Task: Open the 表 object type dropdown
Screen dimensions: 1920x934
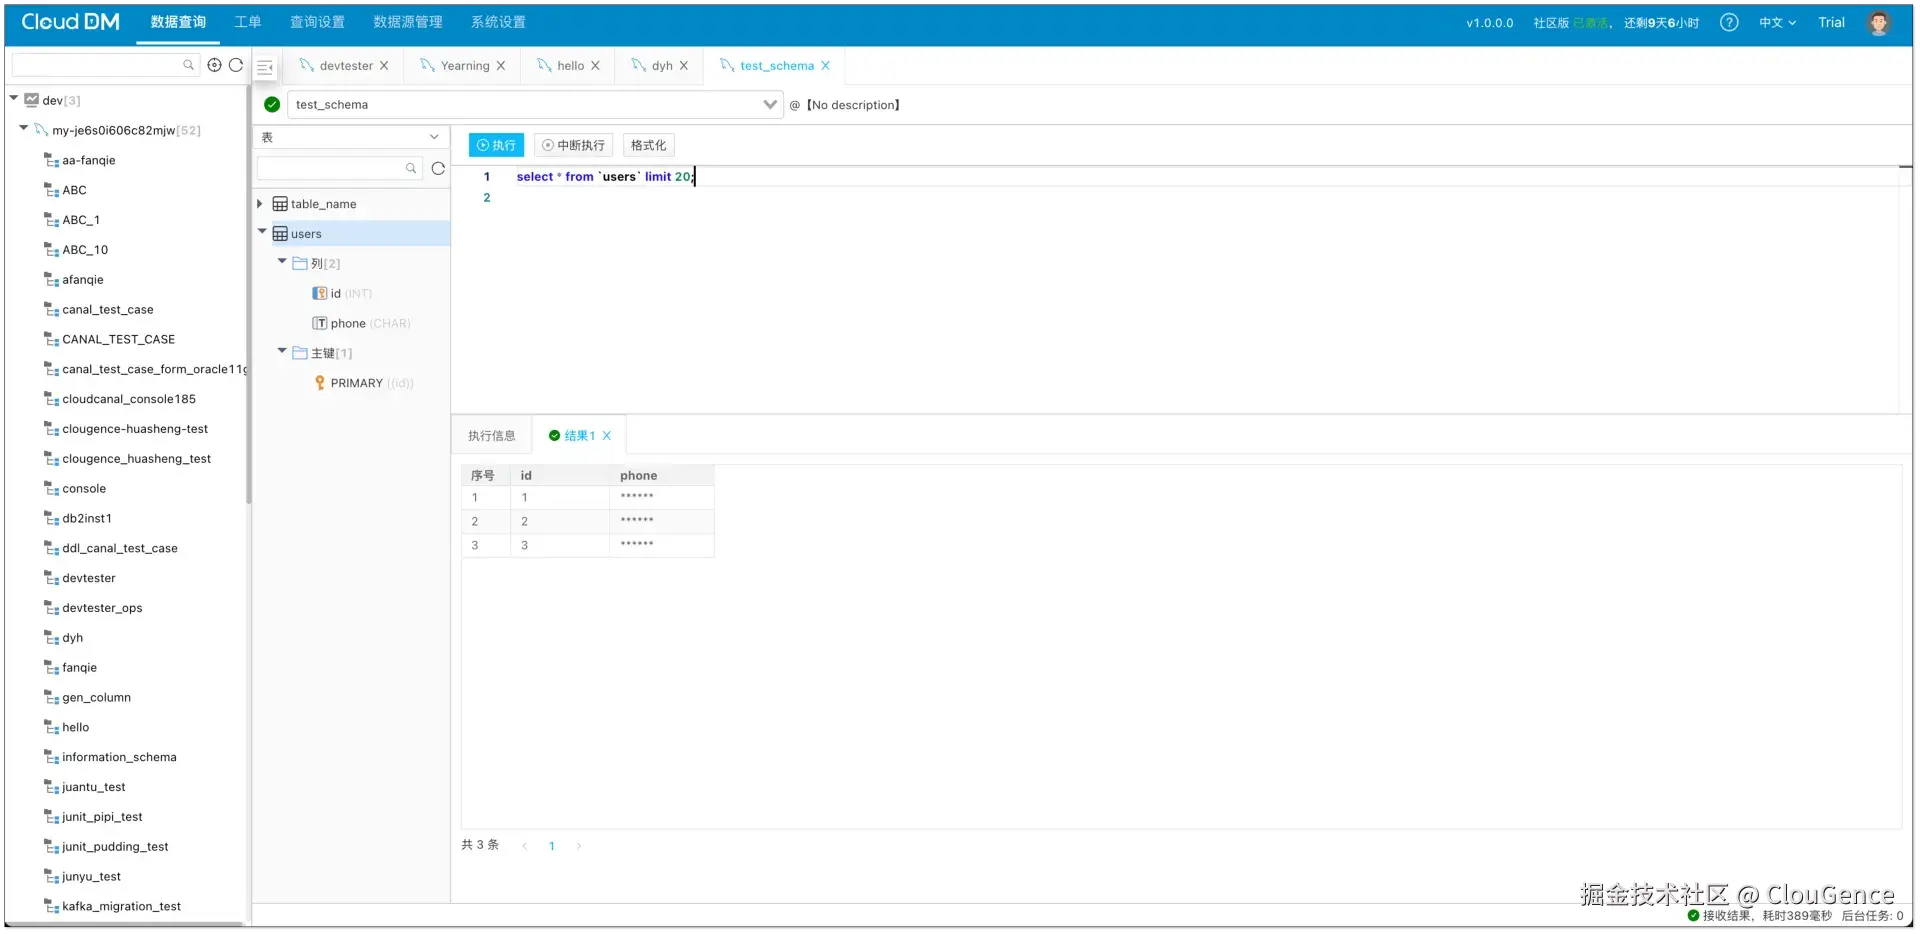Action: pos(350,138)
